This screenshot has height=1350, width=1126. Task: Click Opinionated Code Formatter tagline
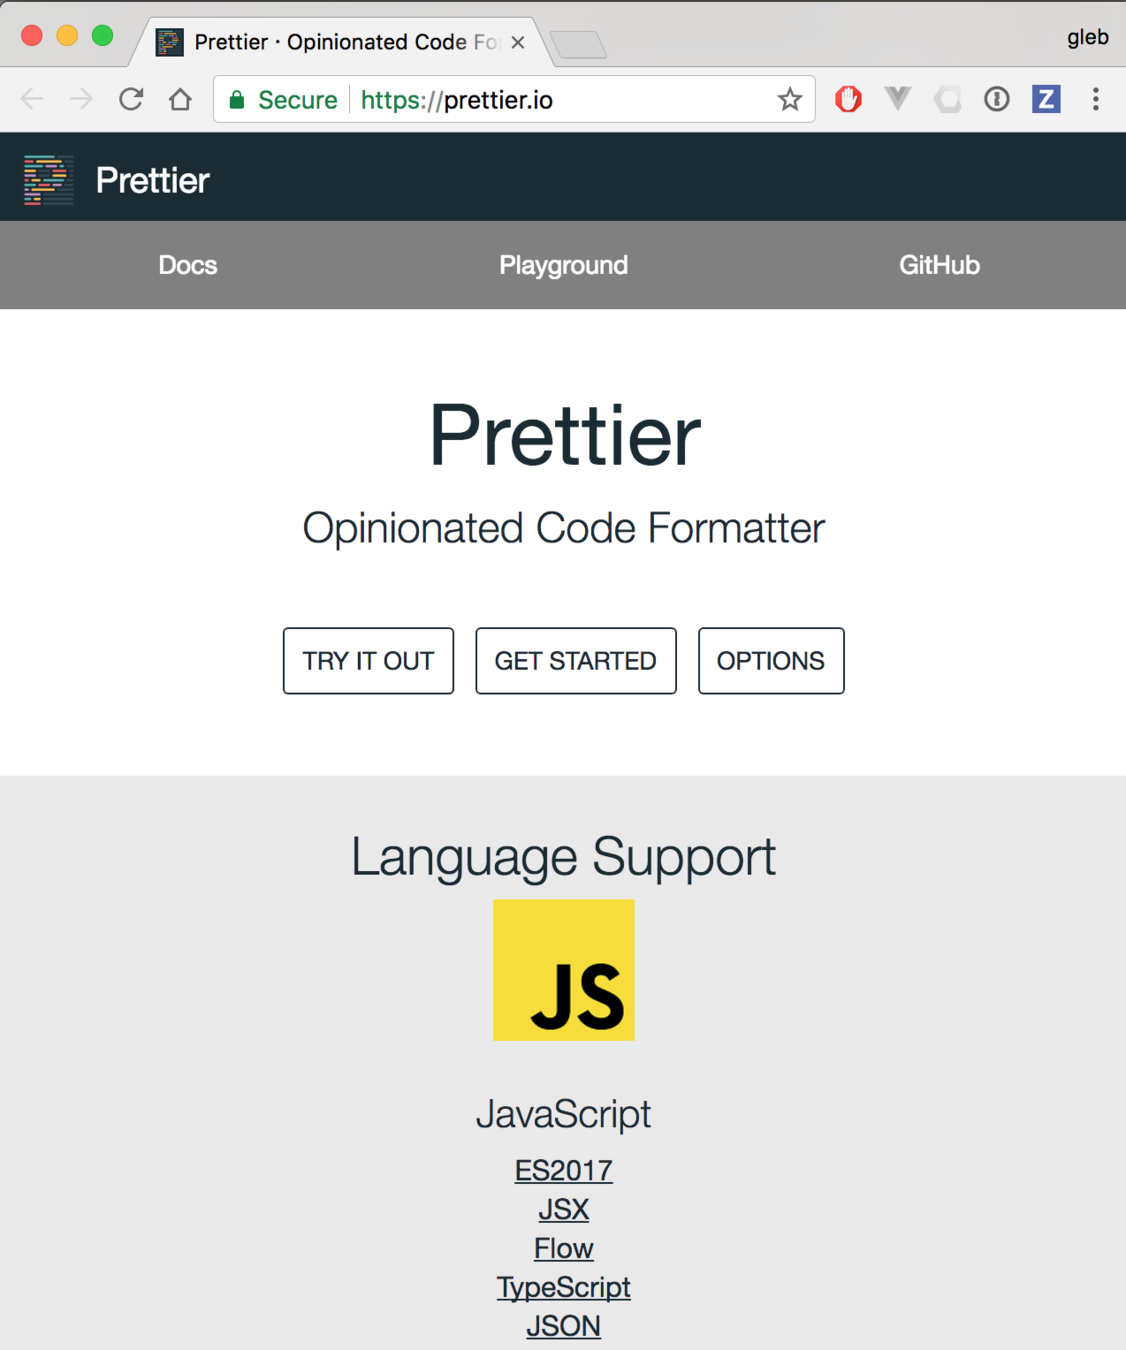click(564, 528)
